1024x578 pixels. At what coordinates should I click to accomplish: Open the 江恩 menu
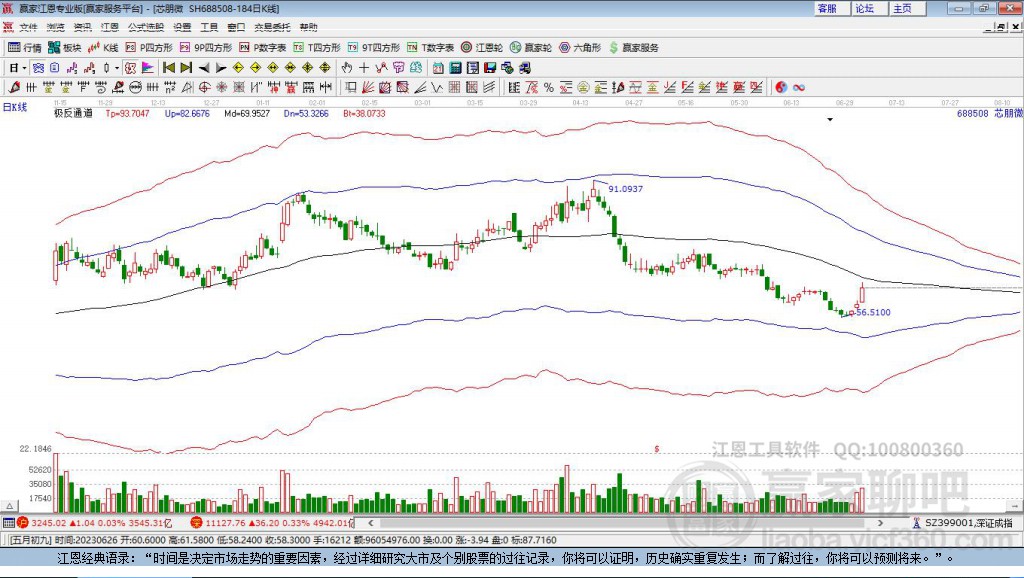point(110,27)
